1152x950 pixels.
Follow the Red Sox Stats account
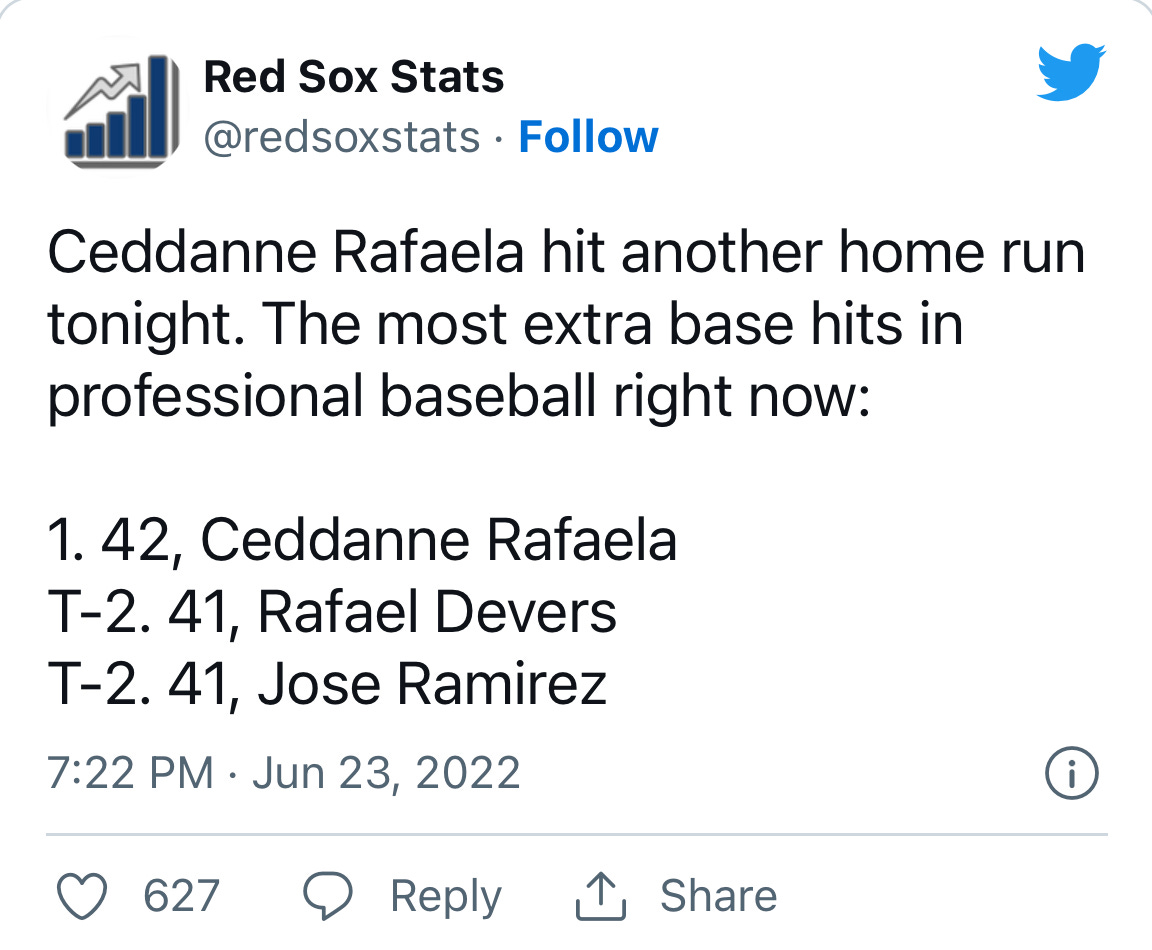pos(589,137)
